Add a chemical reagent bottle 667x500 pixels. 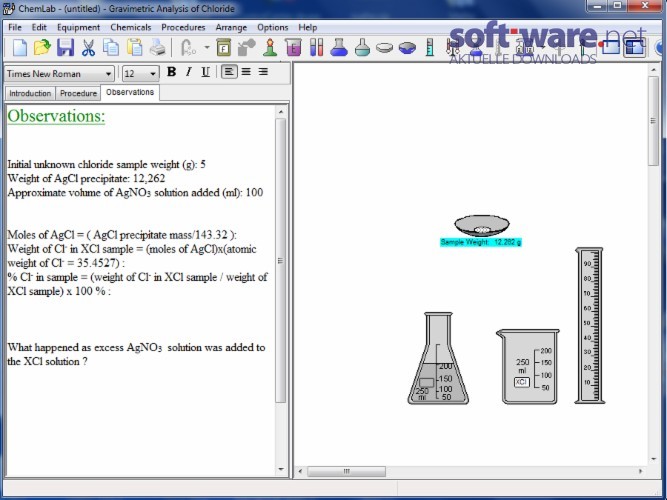[x=224, y=47]
